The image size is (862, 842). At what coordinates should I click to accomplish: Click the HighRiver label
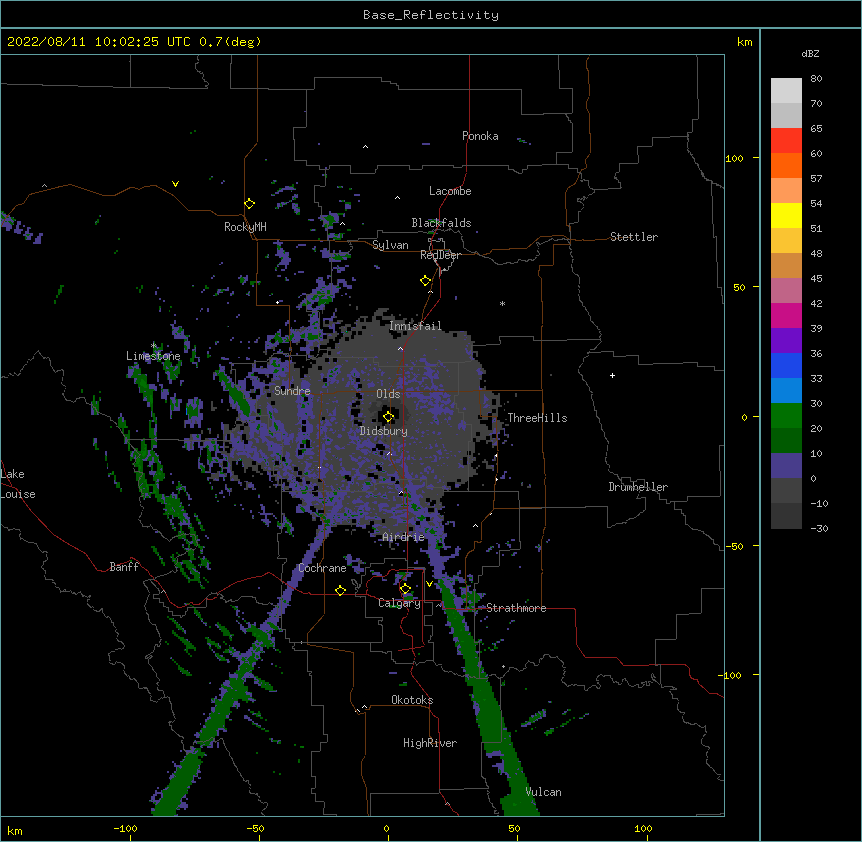pos(430,743)
